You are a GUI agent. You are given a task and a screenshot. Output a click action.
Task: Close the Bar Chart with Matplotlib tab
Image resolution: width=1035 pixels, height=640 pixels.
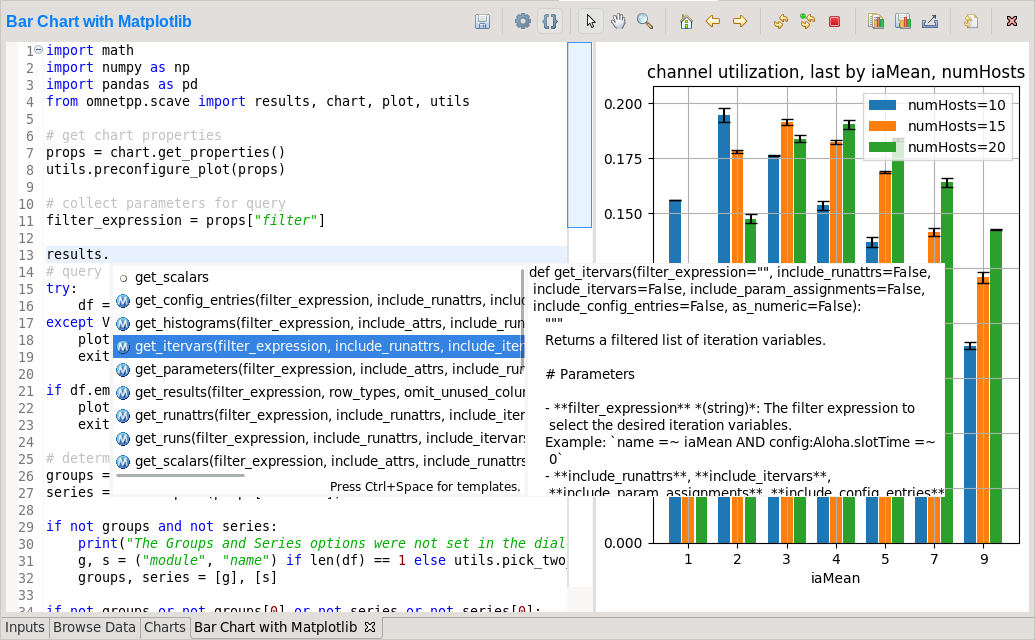pos(370,627)
